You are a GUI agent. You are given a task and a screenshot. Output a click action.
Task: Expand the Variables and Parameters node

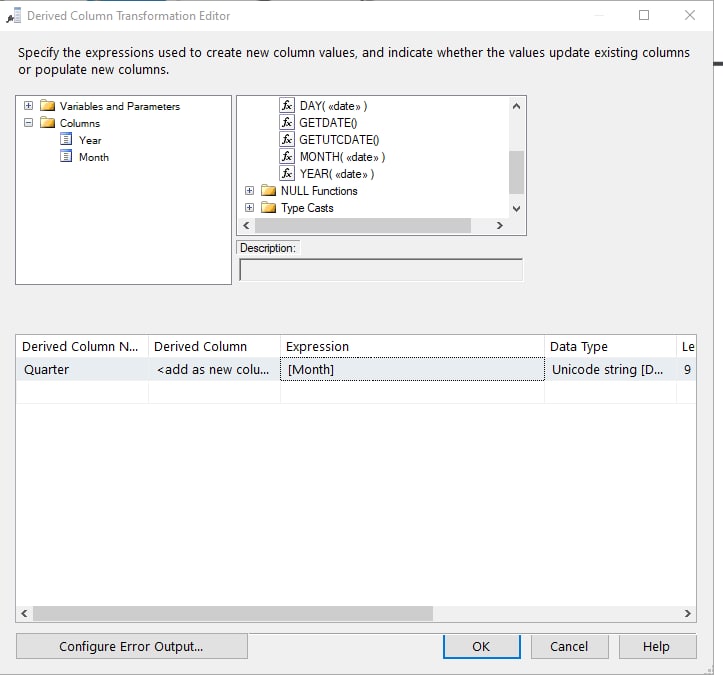[29, 106]
